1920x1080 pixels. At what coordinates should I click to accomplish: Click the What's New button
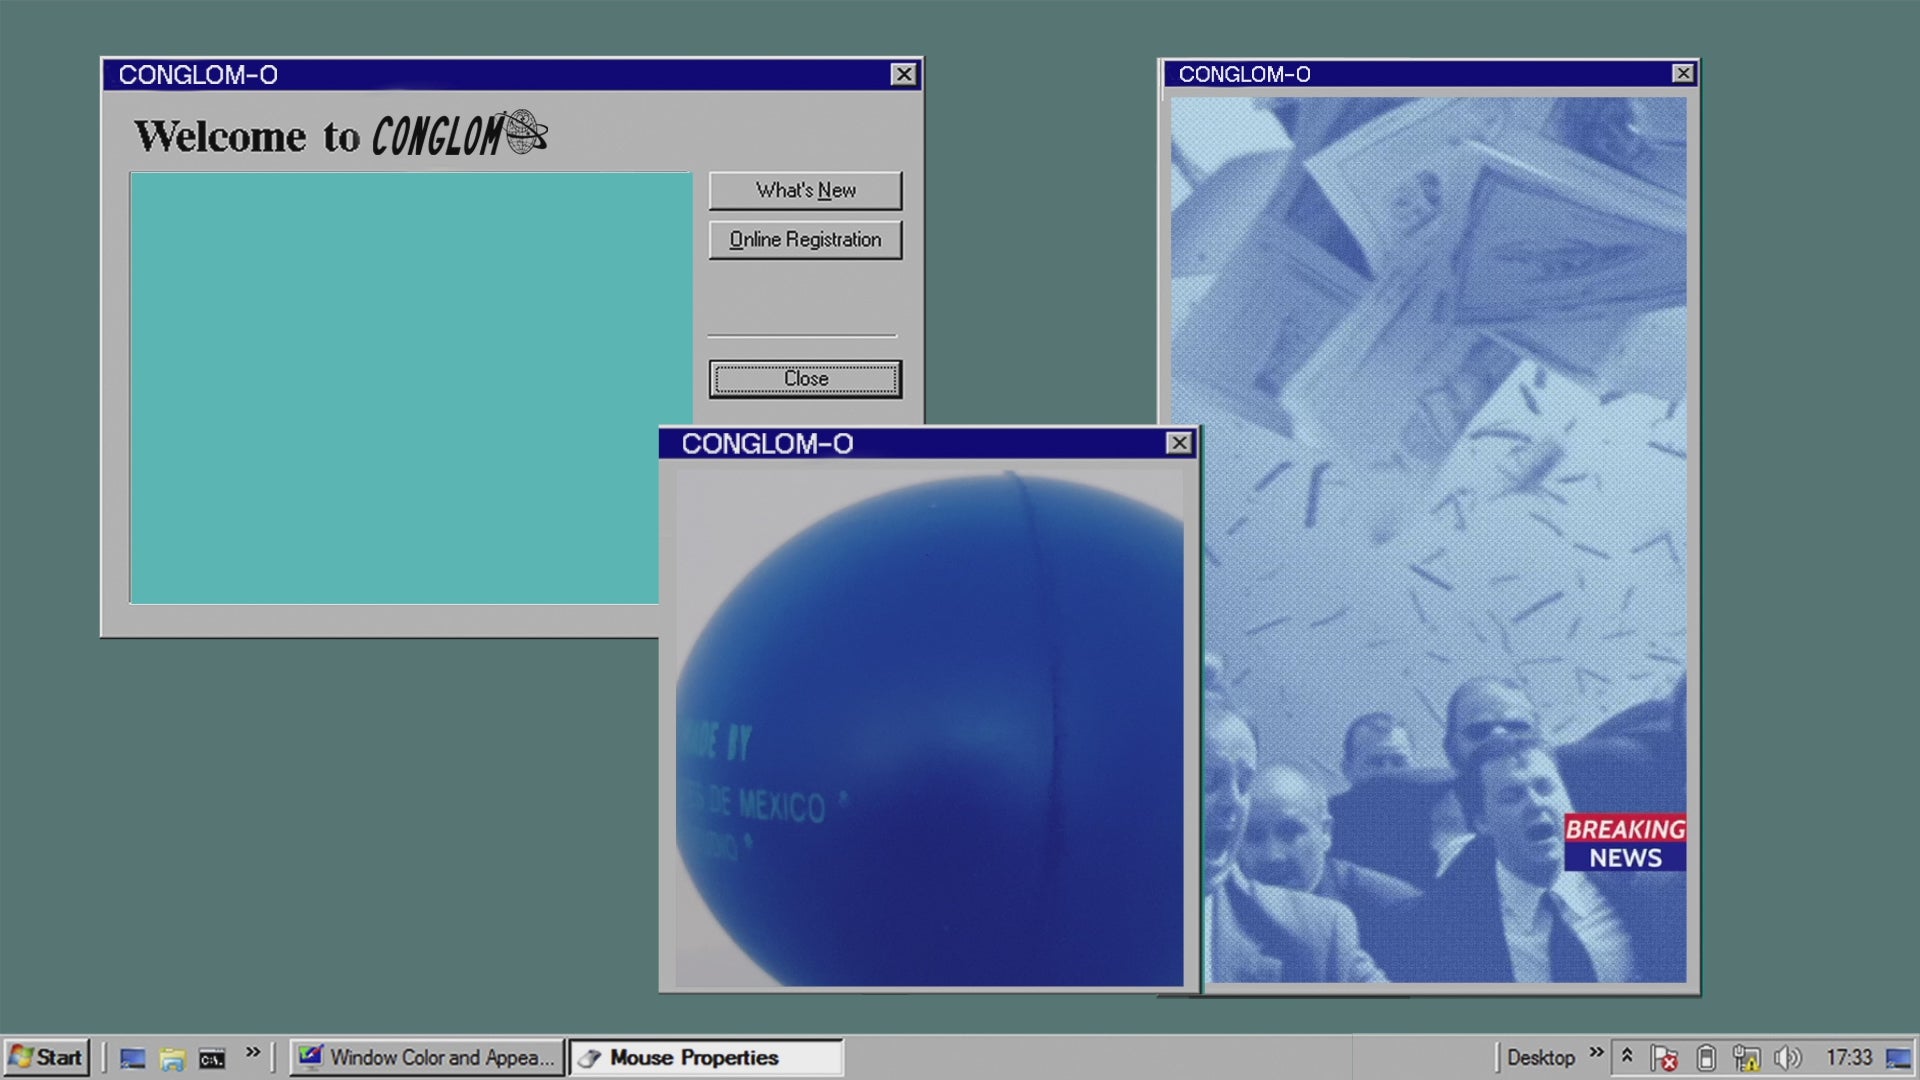(805, 190)
